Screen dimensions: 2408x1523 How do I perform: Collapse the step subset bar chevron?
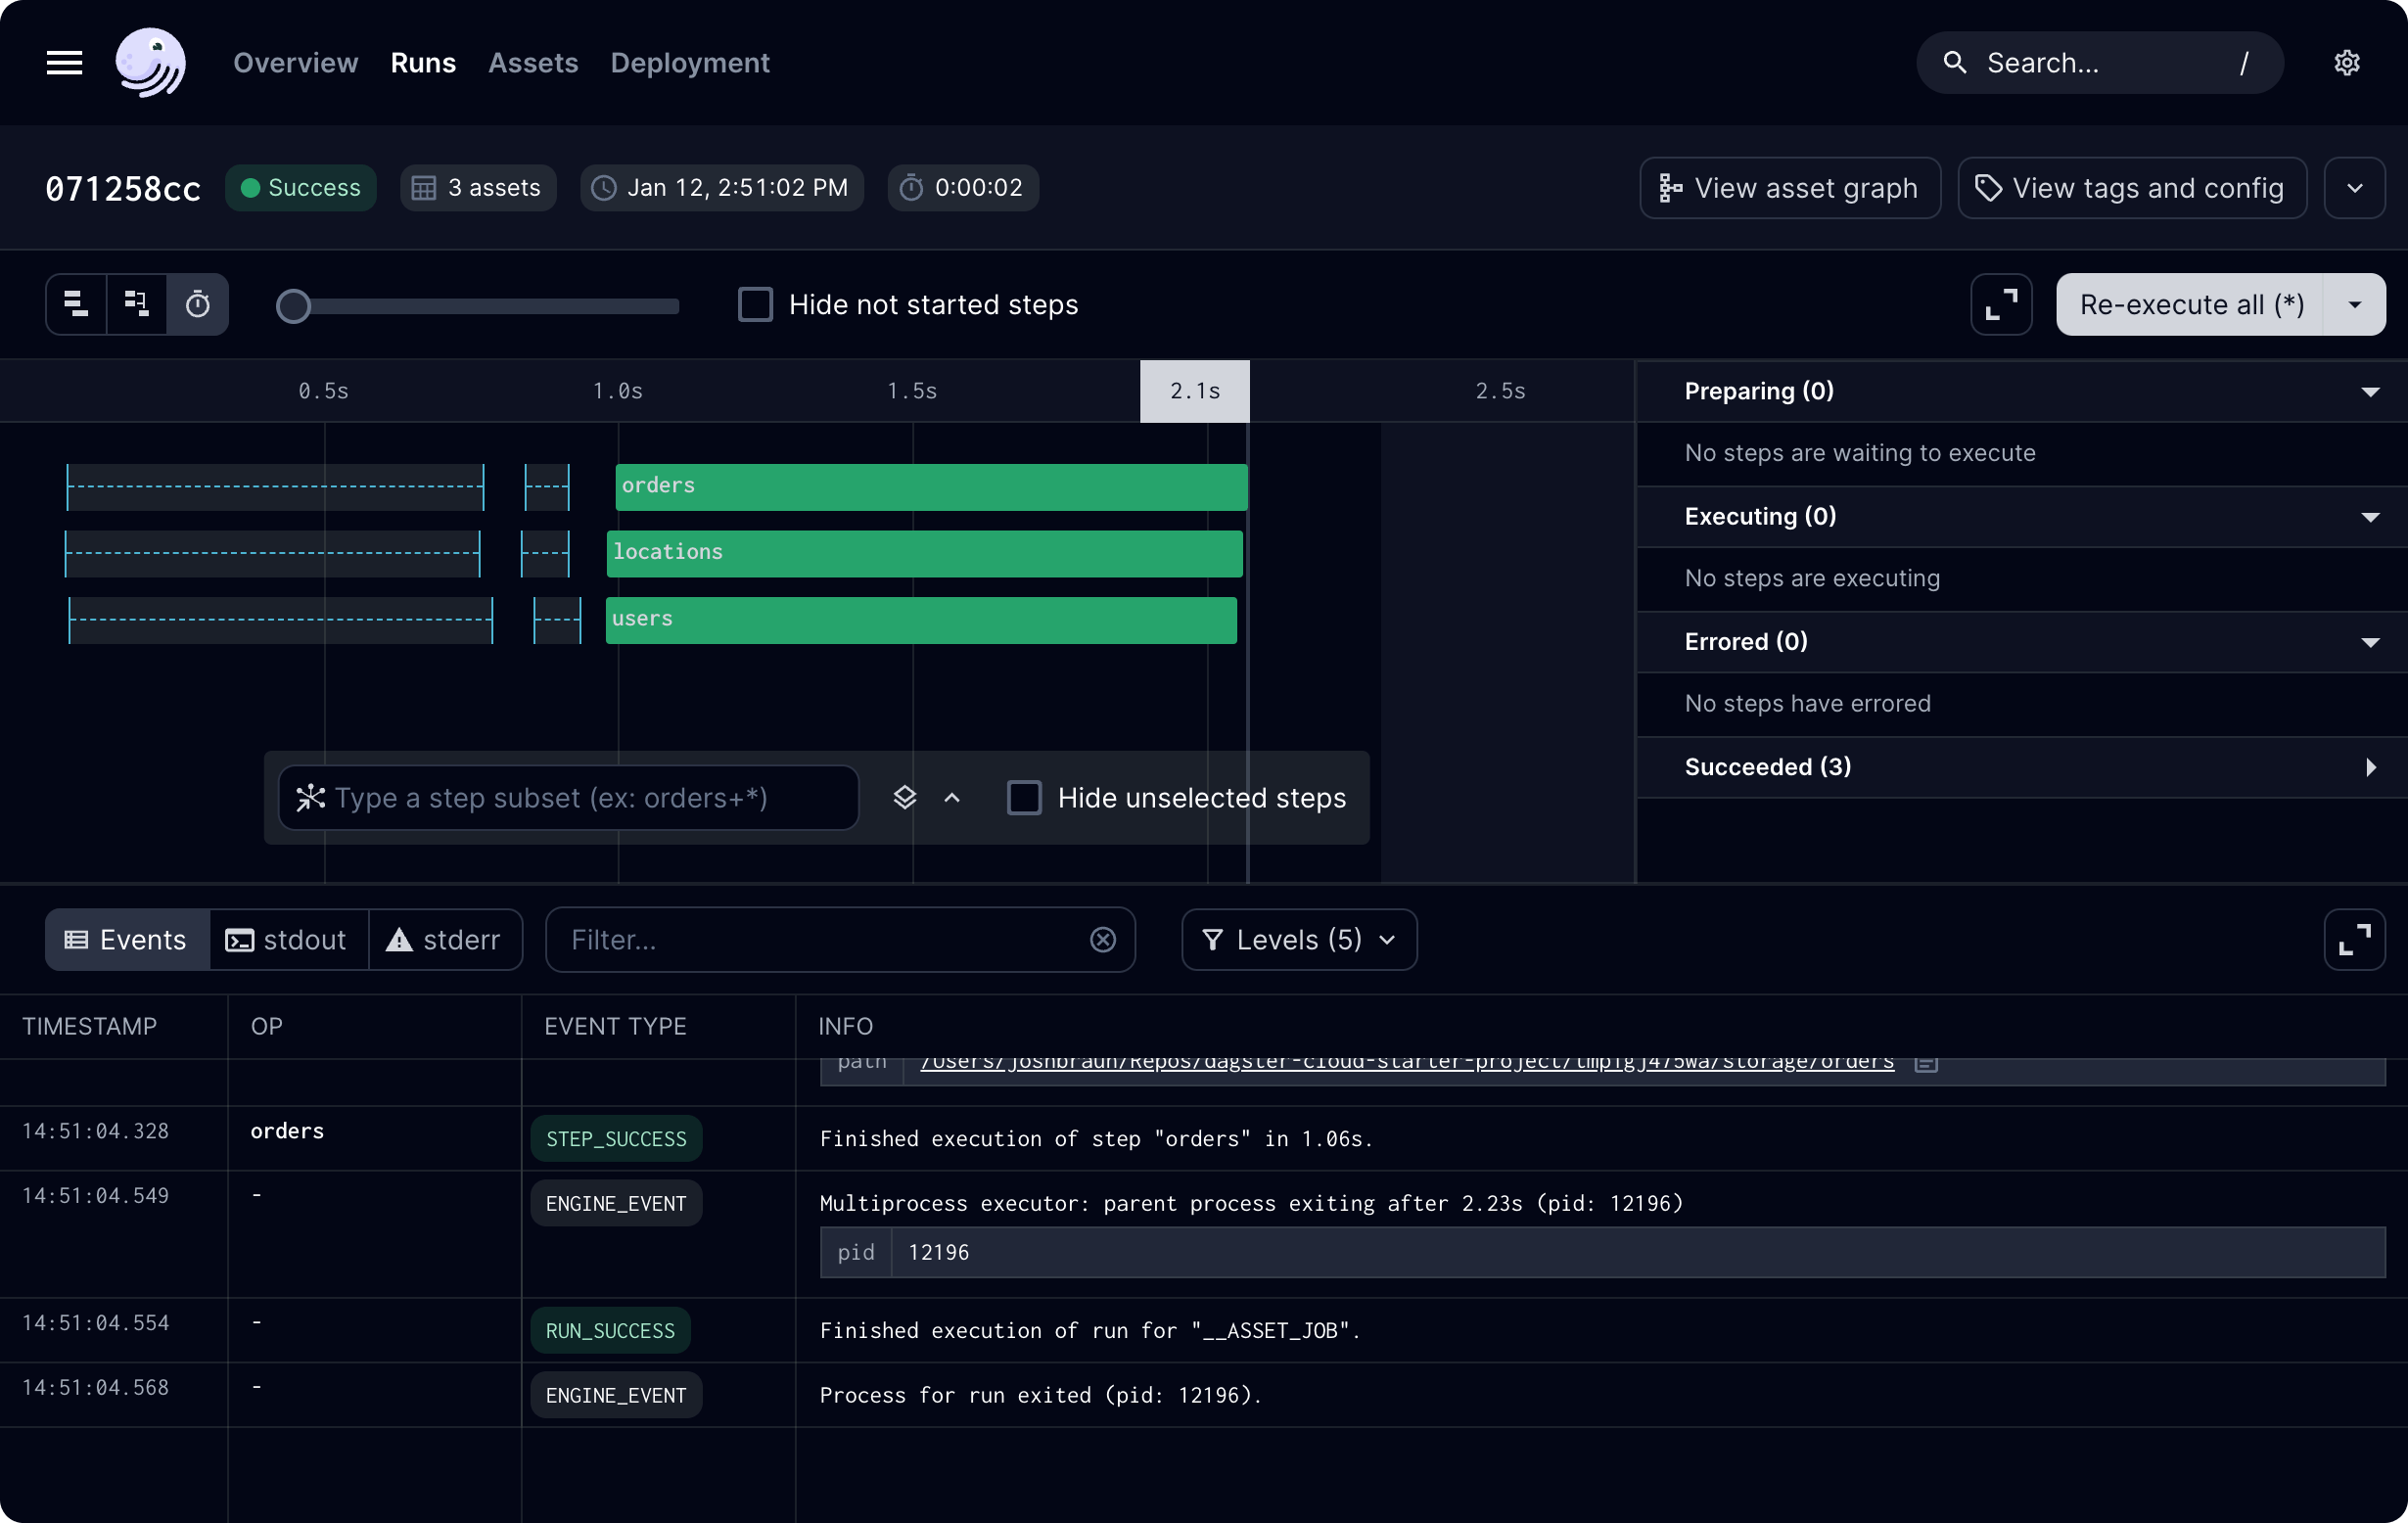coord(952,798)
